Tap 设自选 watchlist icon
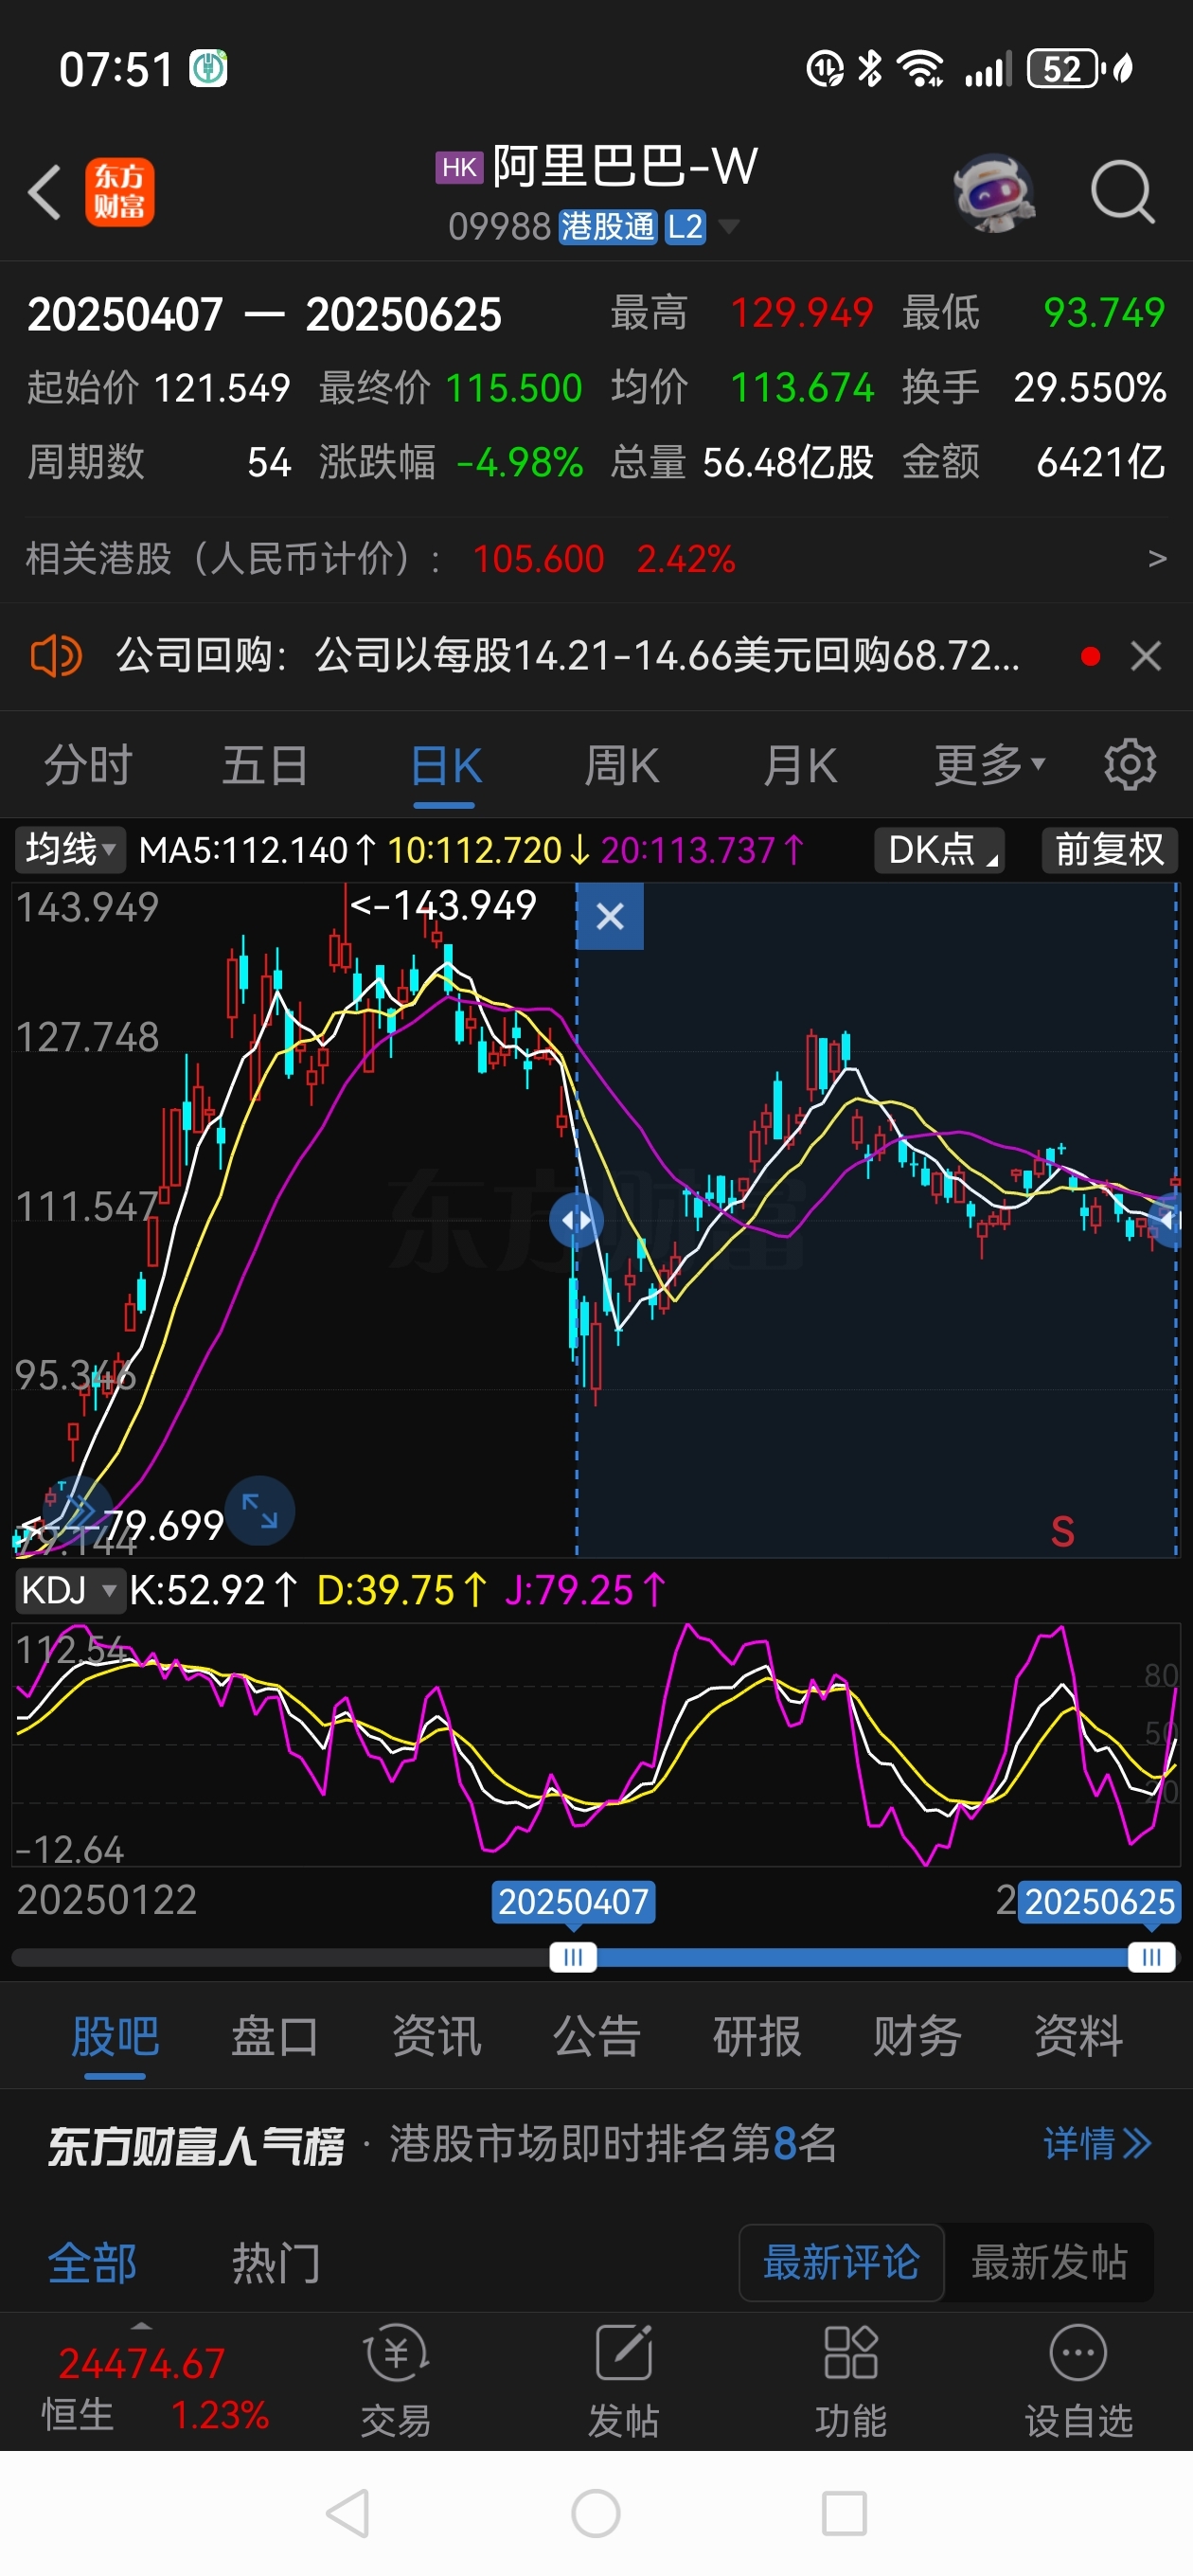 click(x=1078, y=2381)
